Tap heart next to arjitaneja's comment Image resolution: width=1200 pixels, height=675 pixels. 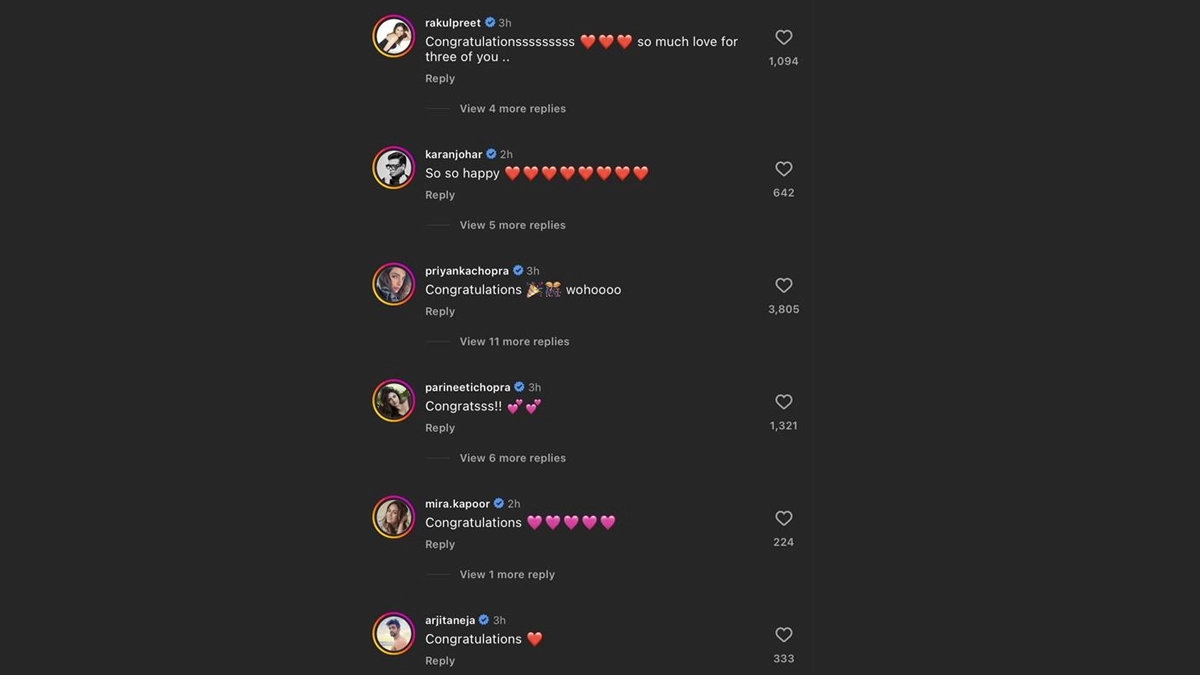point(784,635)
